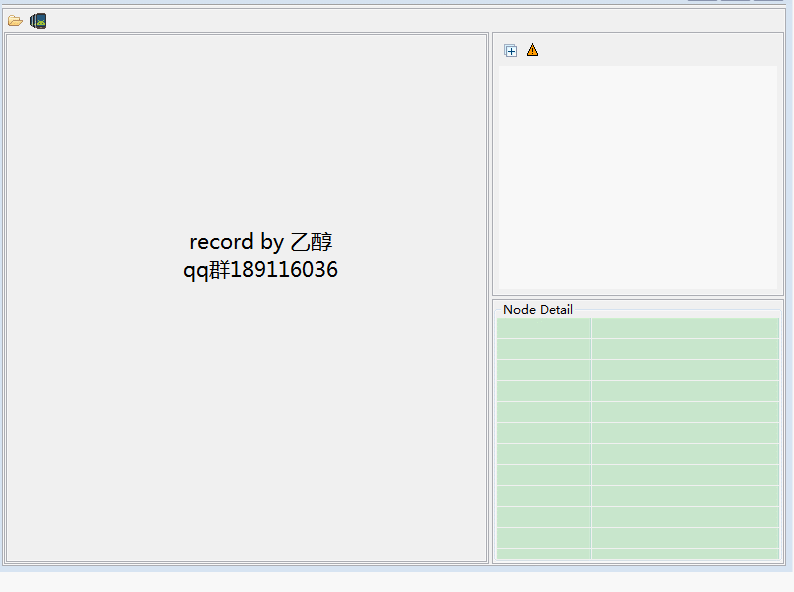This screenshot has height=592, width=794.
Task: Select first row's left cell in Node Detail
Action: (x=544, y=328)
